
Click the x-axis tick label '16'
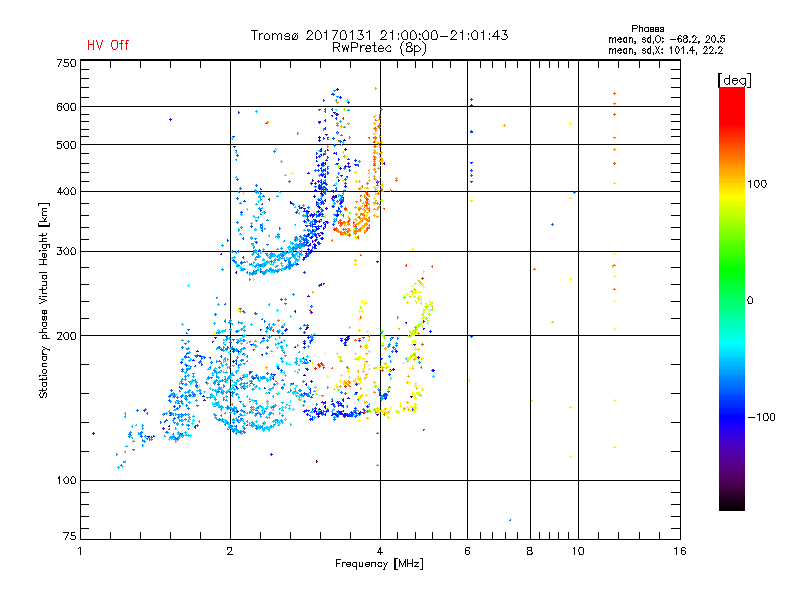pos(680,551)
